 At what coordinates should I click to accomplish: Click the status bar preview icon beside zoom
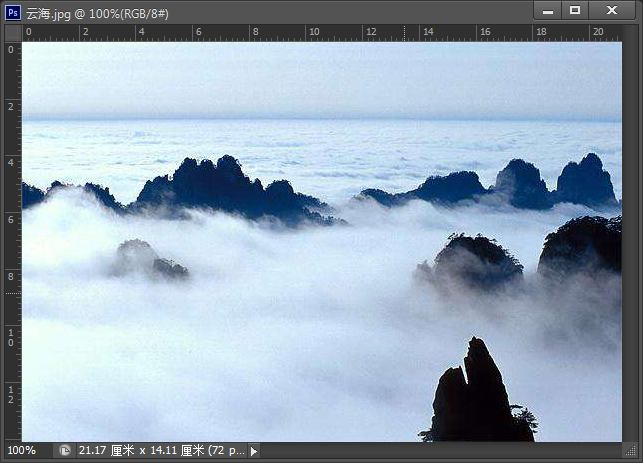(x=65, y=451)
